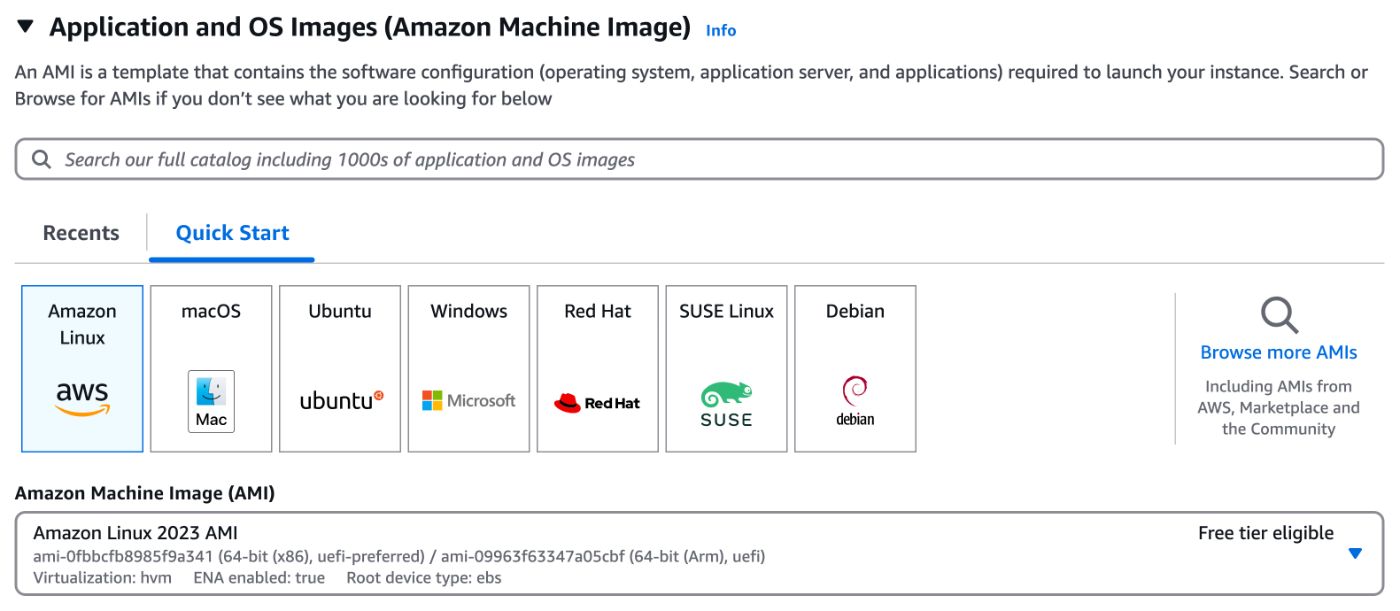Choose the Red Hat operating system
This screenshot has height=611, width=1400.
(597, 368)
